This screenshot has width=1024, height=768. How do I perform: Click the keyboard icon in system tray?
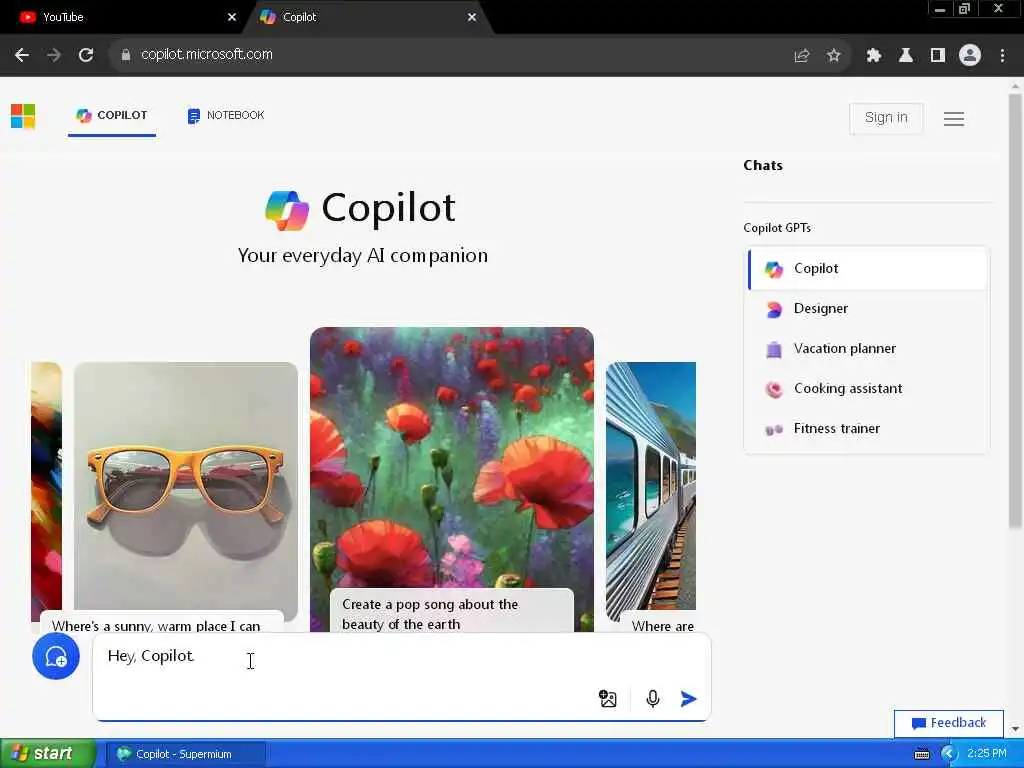921,754
